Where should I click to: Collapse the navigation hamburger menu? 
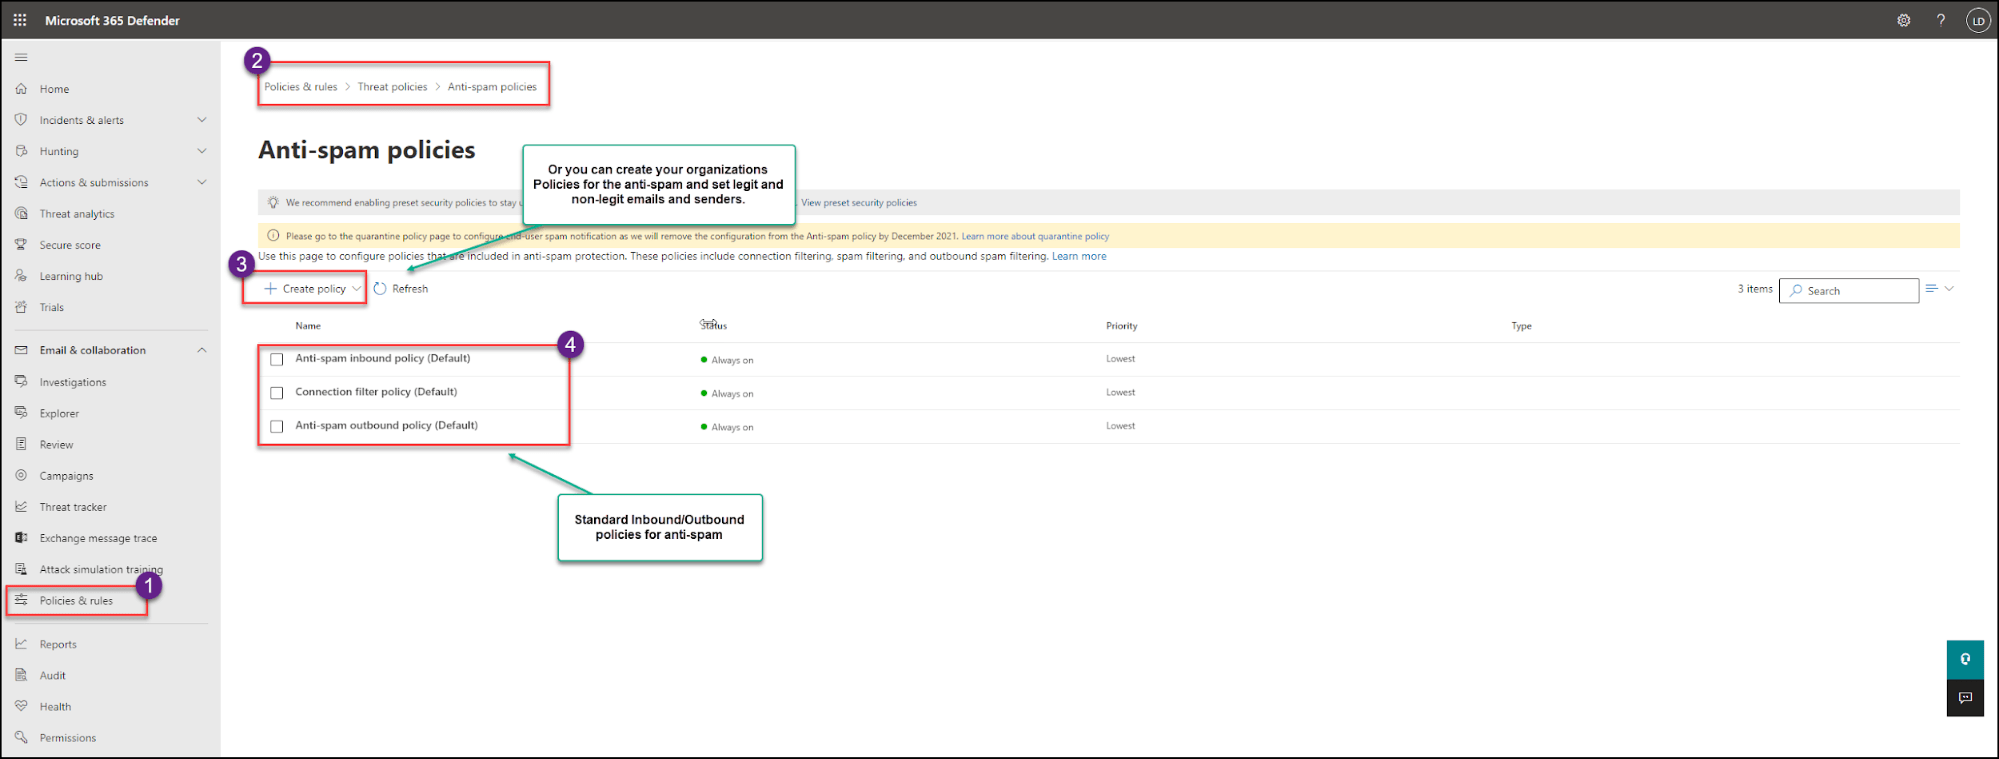pyautogui.click(x=21, y=57)
